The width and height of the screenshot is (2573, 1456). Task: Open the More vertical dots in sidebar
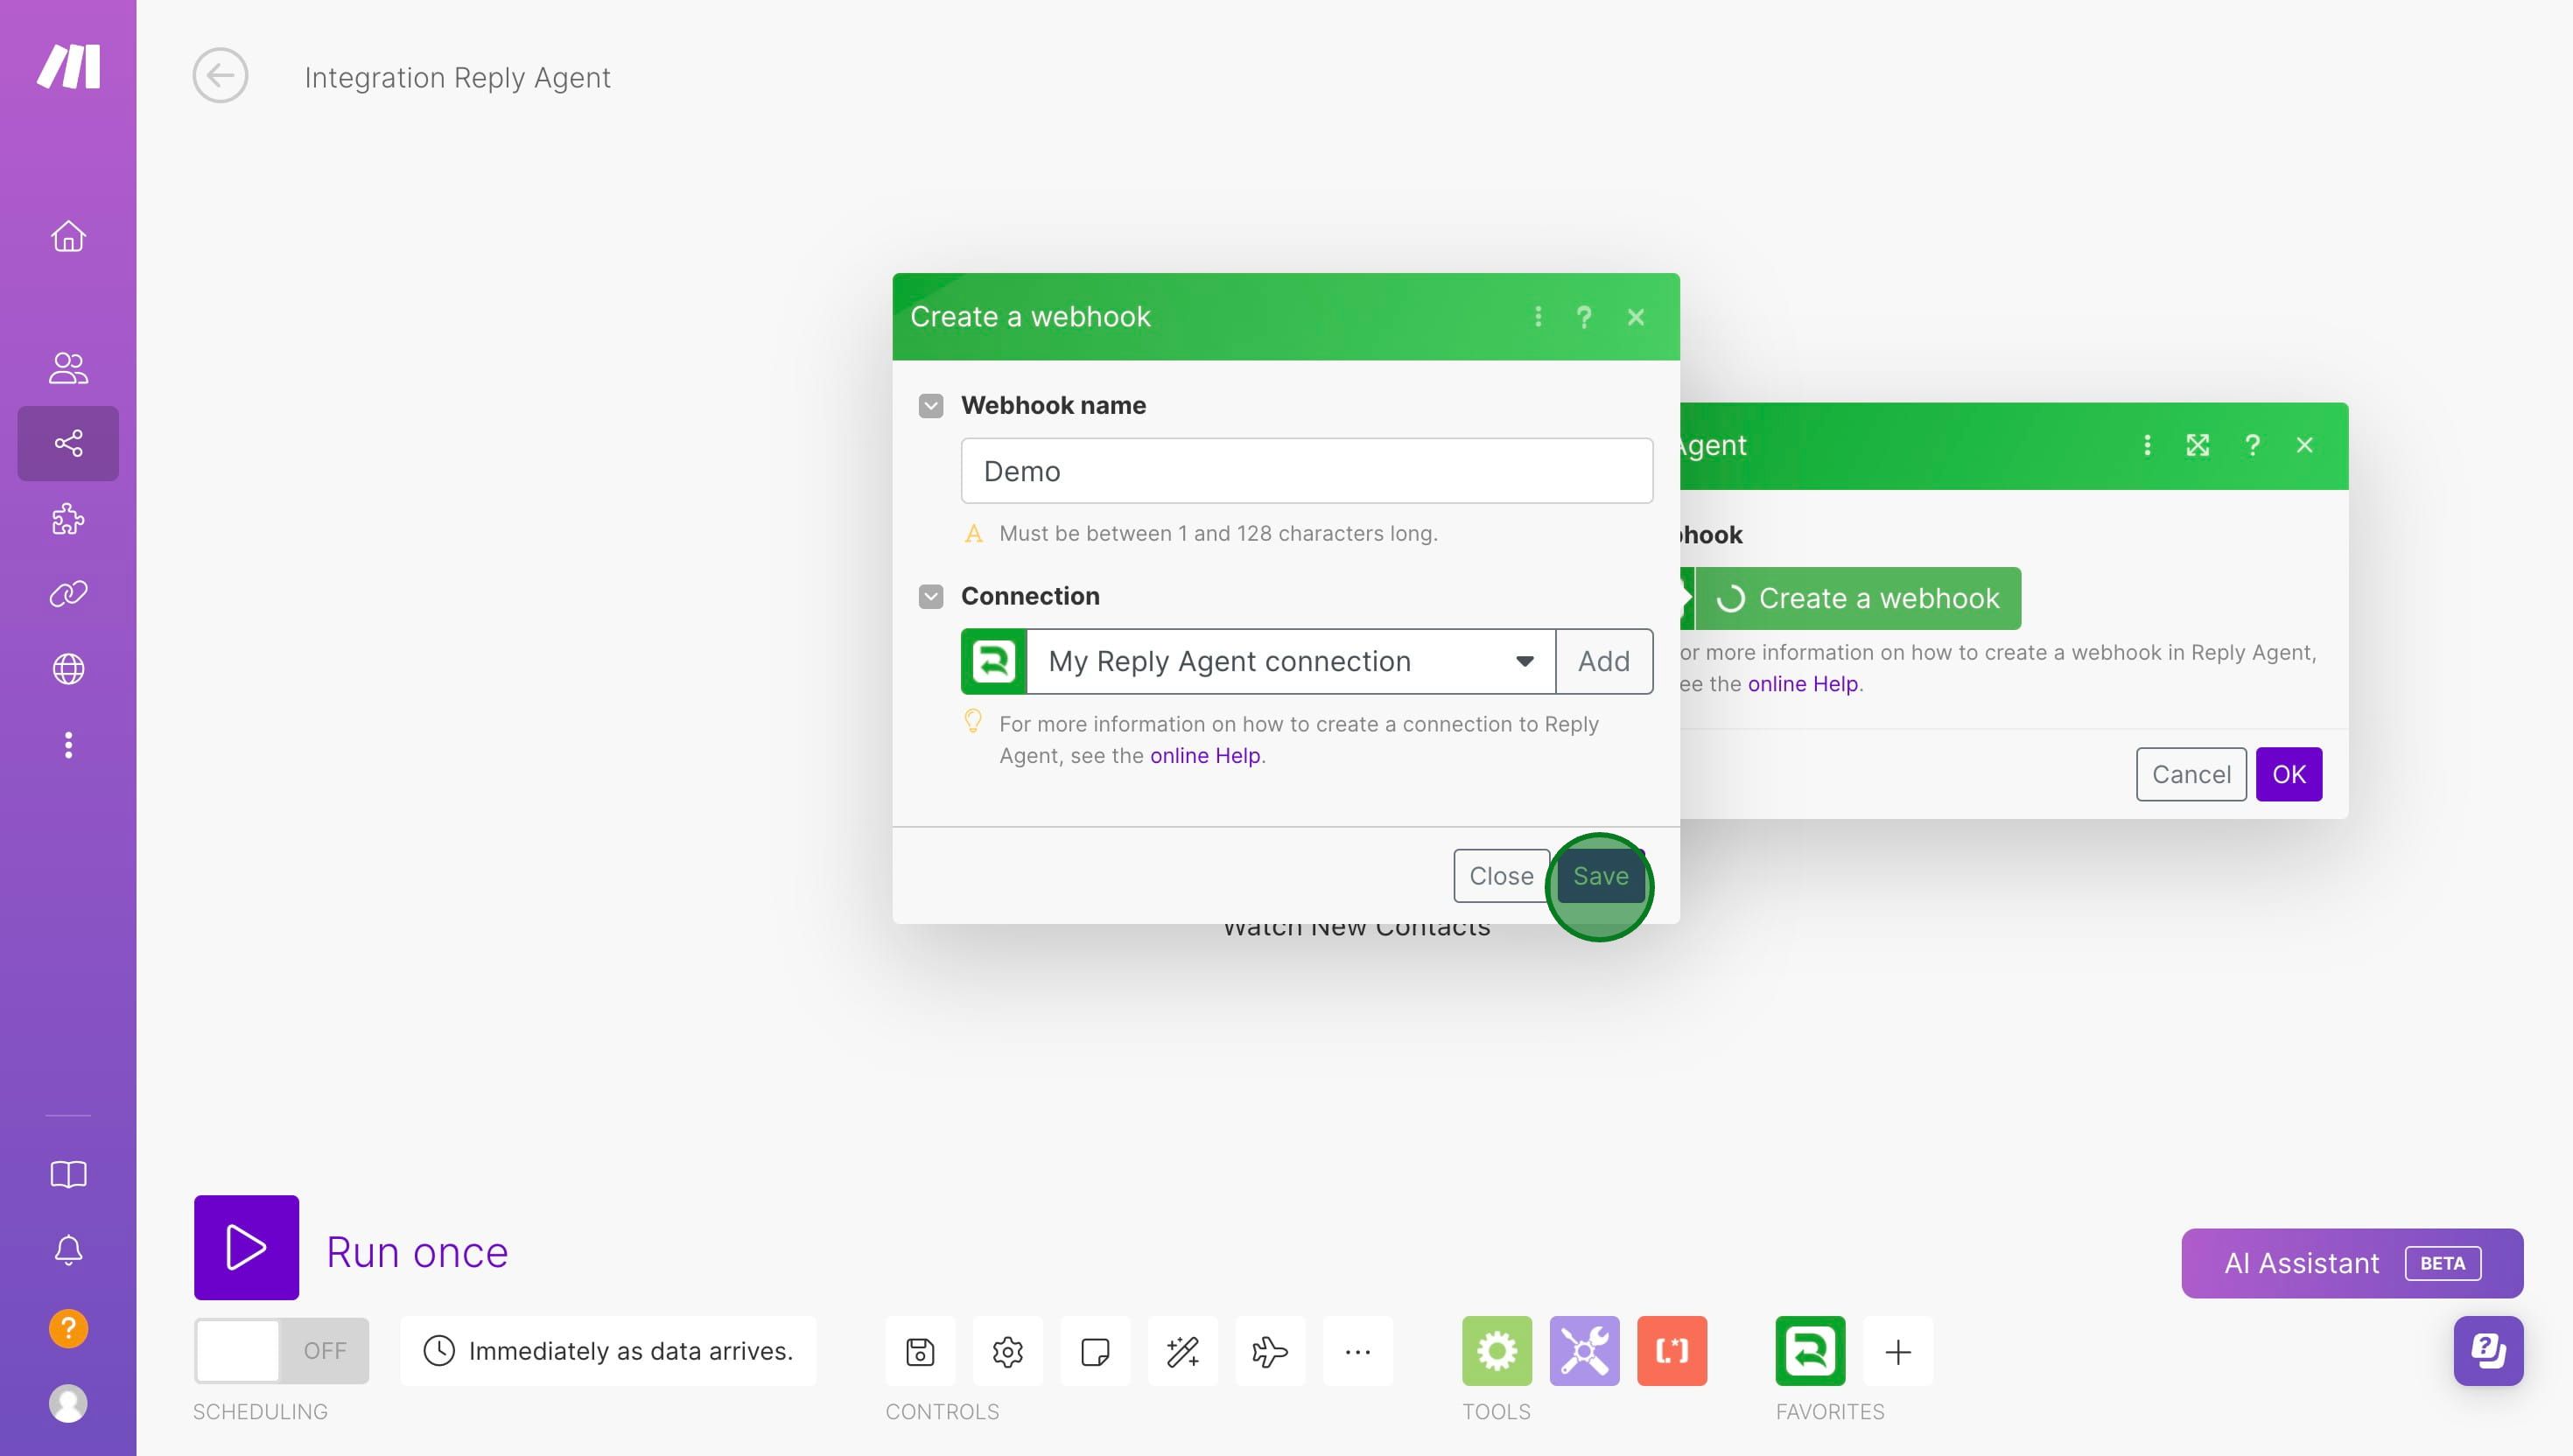68,745
